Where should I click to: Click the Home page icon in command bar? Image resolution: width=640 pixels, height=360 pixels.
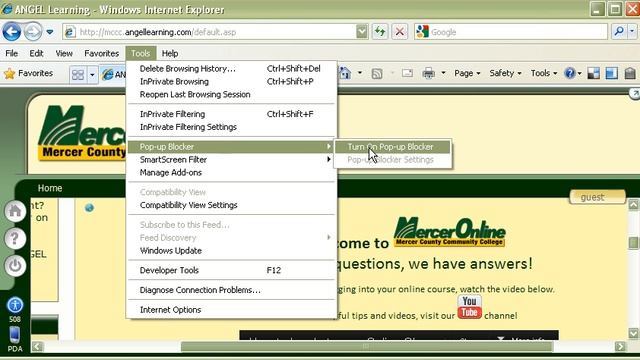(345, 73)
